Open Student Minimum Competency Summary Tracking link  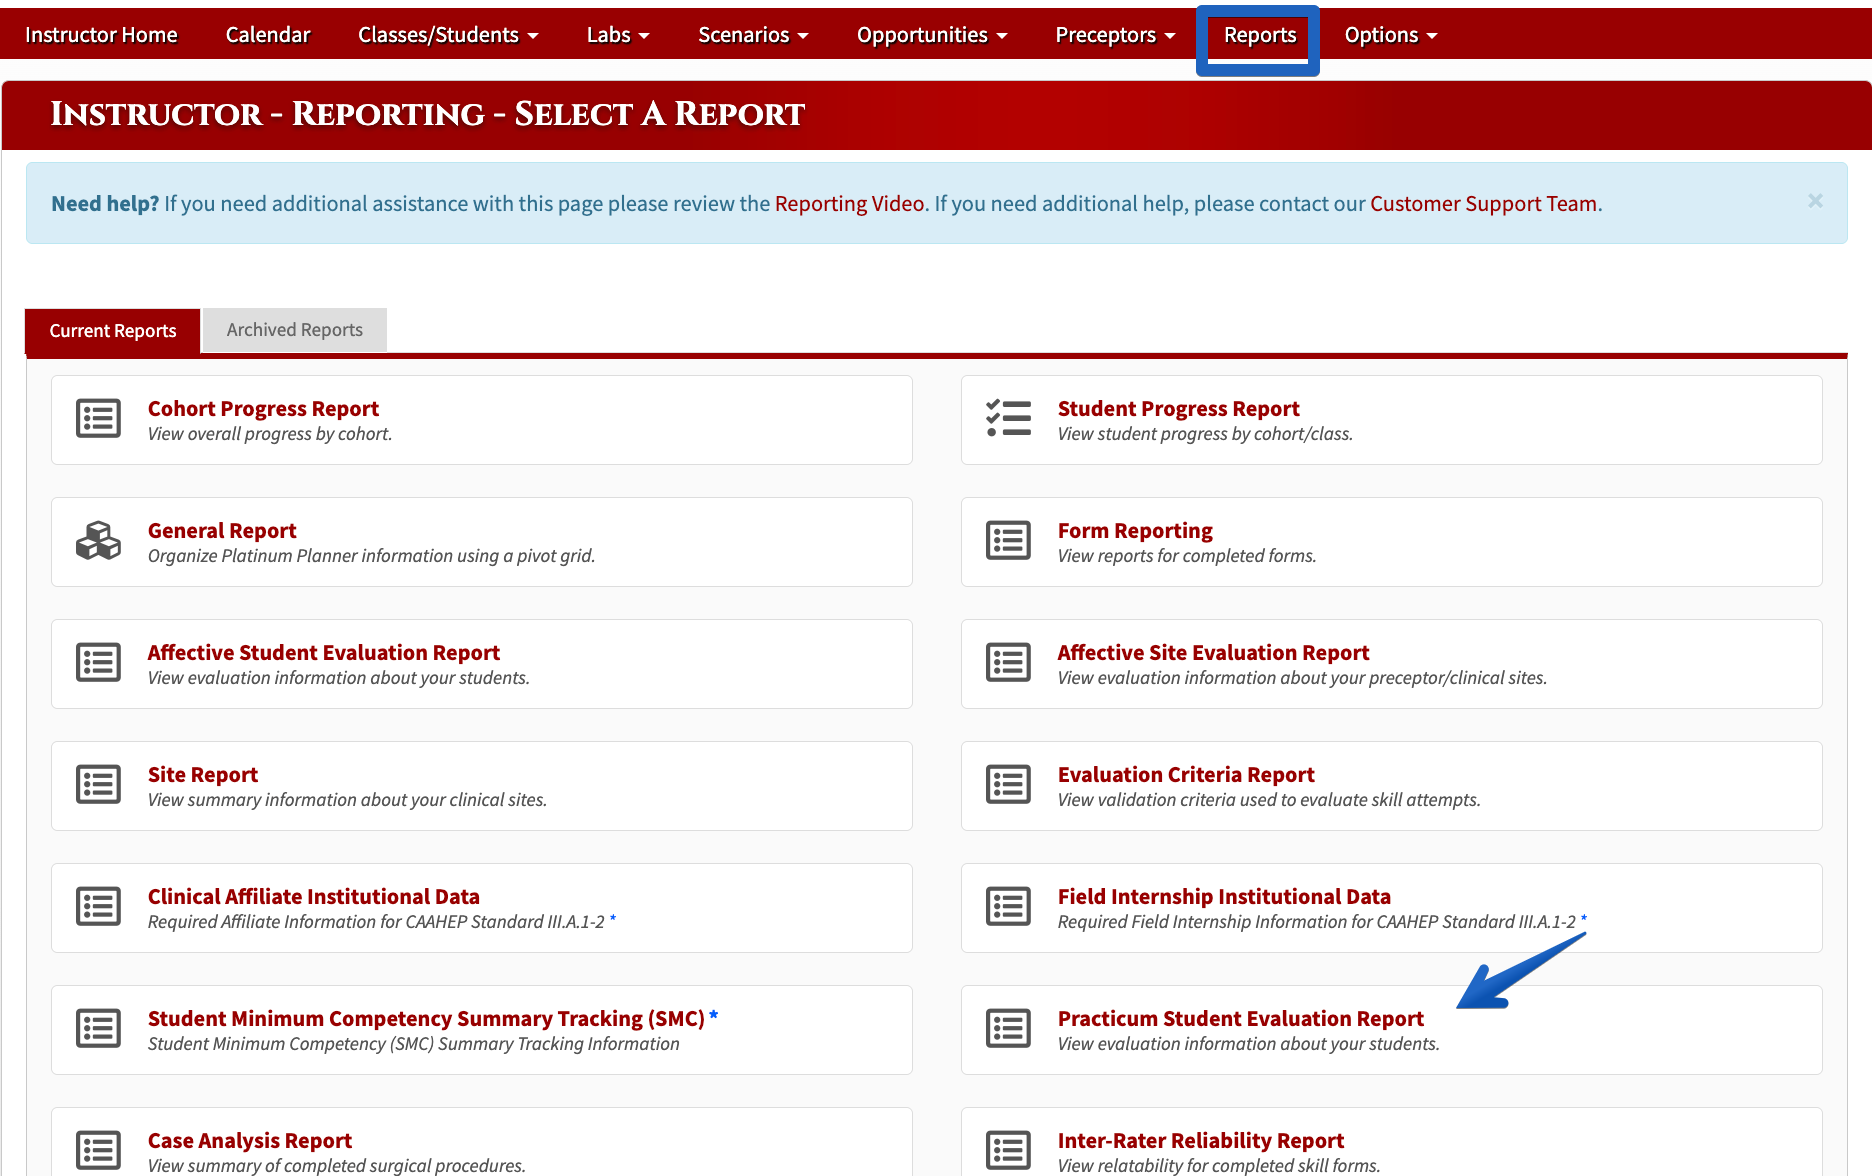426,1018
